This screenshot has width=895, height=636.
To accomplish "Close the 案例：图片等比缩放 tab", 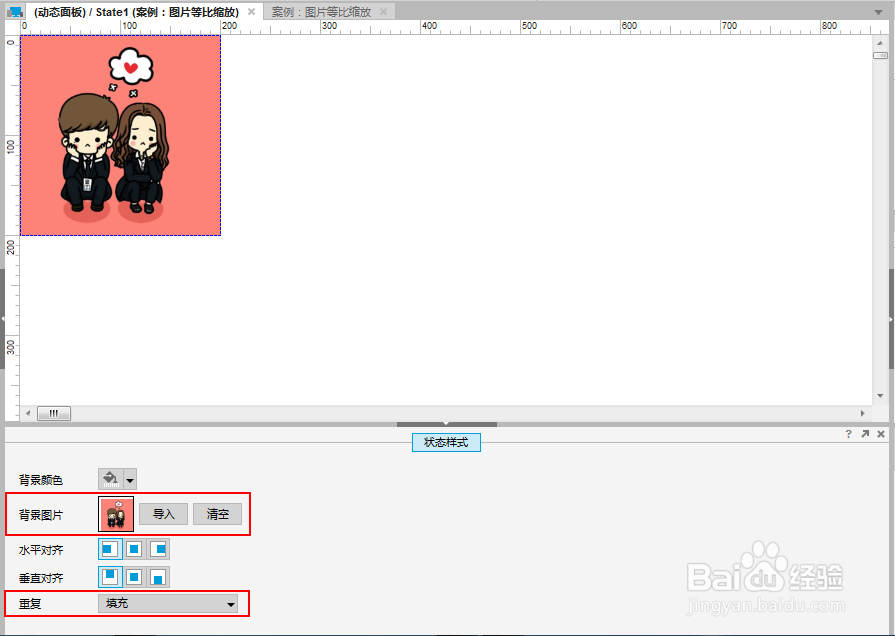I will pyautogui.click(x=384, y=12).
